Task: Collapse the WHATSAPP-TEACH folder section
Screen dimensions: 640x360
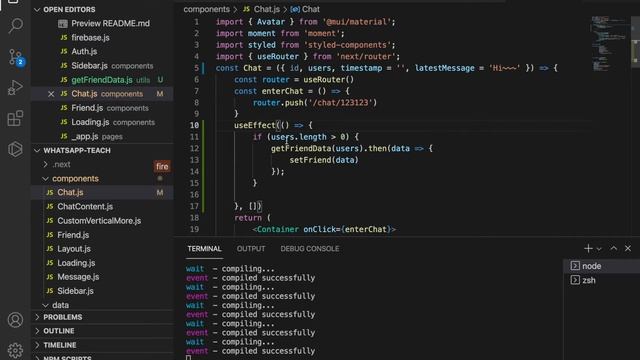Action: pyautogui.click(x=102, y=151)
